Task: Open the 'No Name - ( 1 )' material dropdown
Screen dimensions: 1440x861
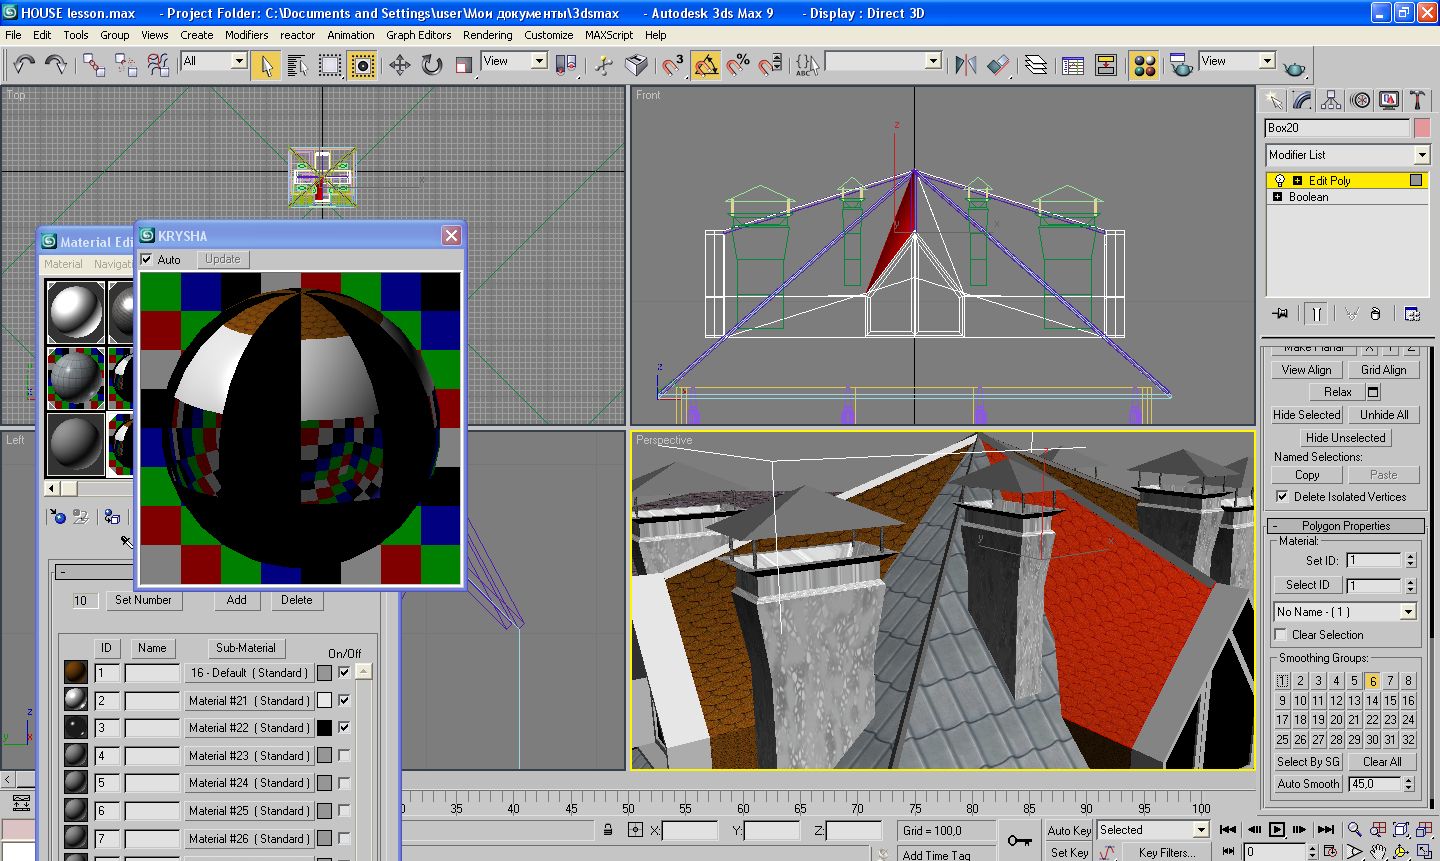Action: pyautogui.click(x=1345, y=611)
